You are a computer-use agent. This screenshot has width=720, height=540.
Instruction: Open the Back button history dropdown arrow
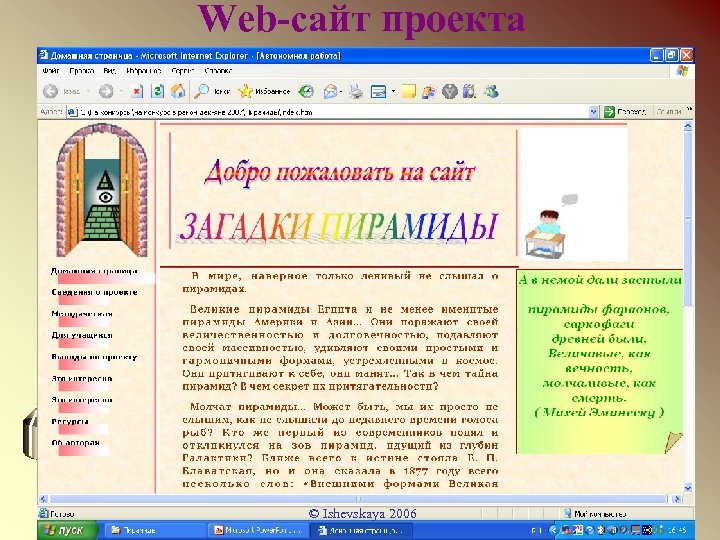coord(88,91)
